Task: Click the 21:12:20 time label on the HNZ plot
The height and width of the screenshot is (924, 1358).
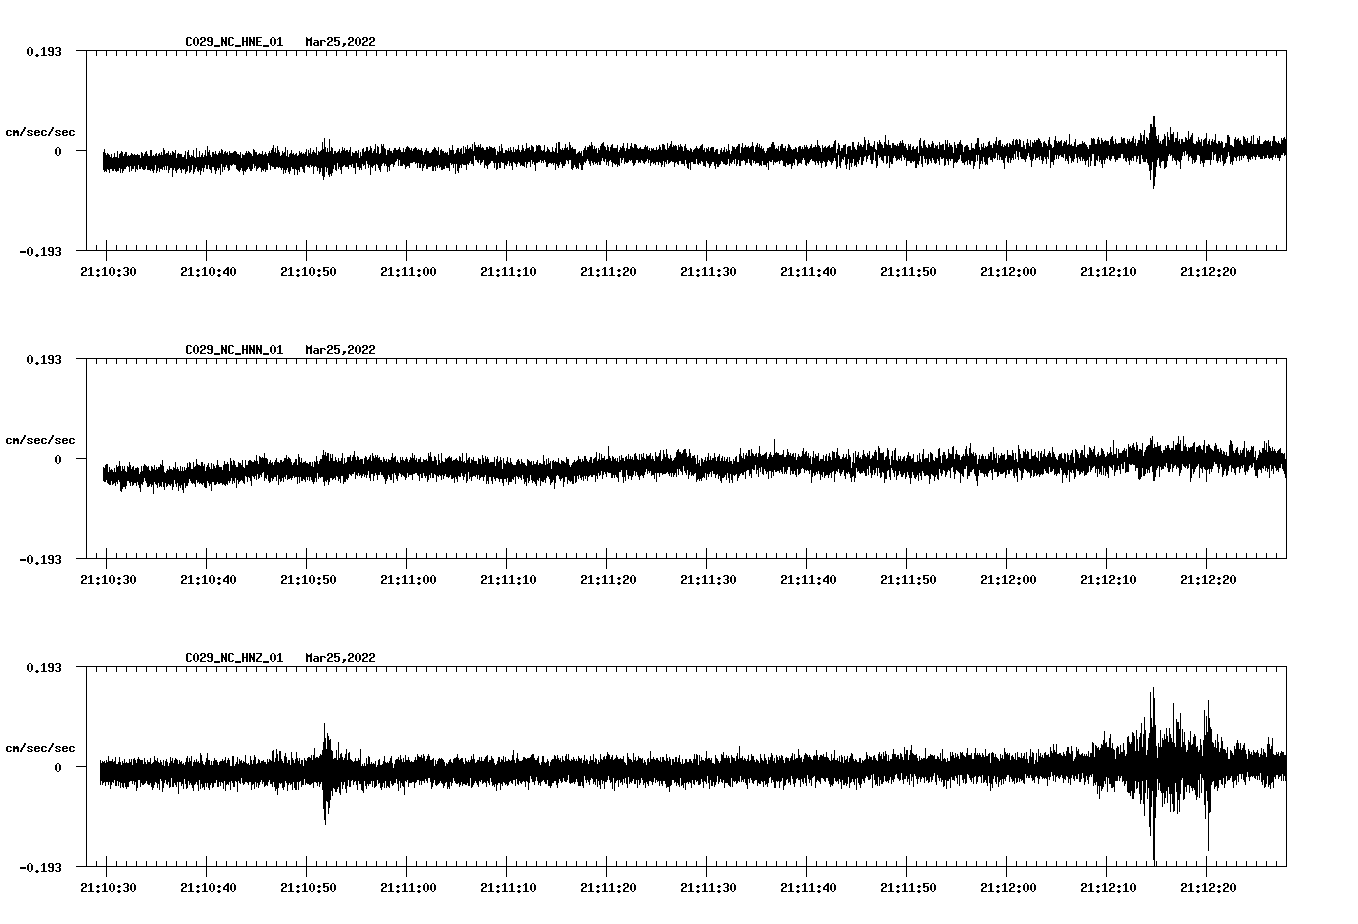Action: coord(1208,888)
